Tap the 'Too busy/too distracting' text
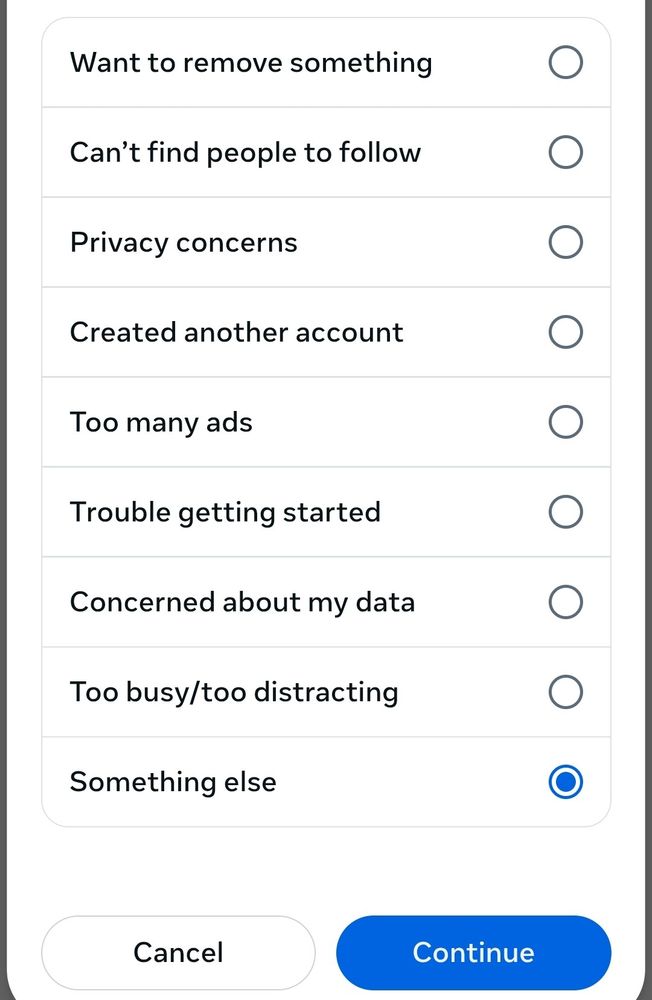 pyautogui.click(x=234, y=692)
